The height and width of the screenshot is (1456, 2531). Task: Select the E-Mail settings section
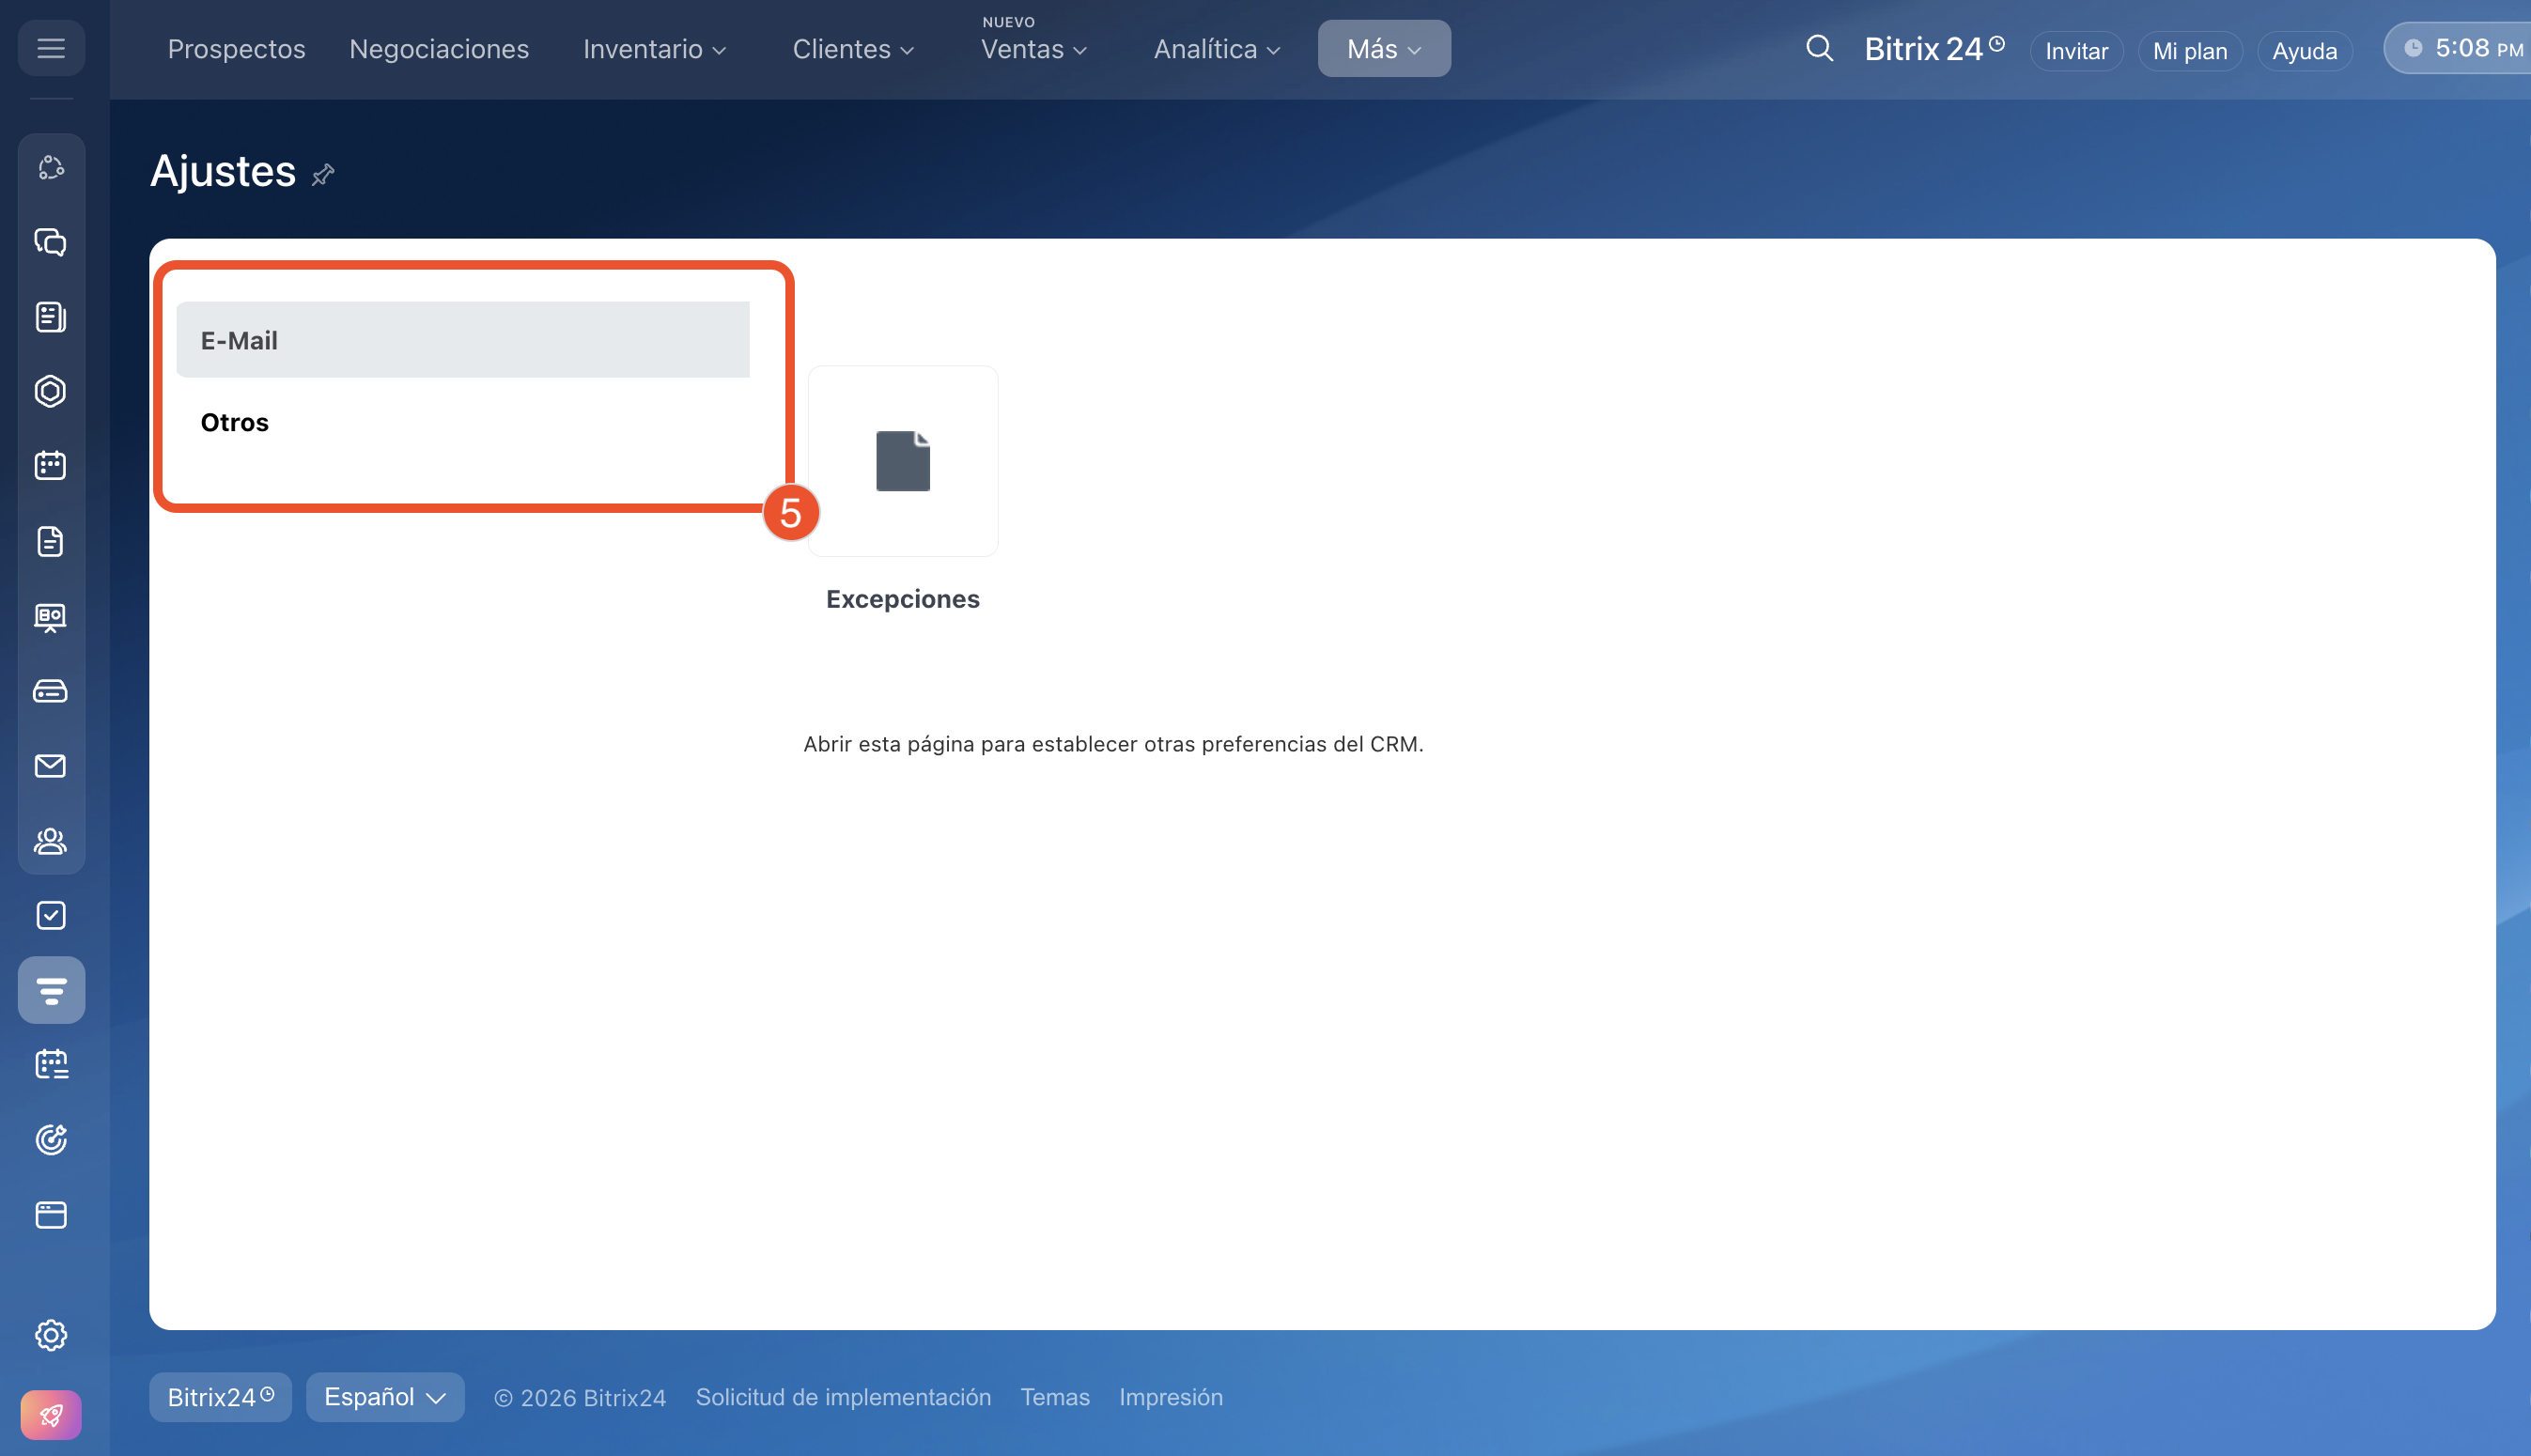click(462, 340)
